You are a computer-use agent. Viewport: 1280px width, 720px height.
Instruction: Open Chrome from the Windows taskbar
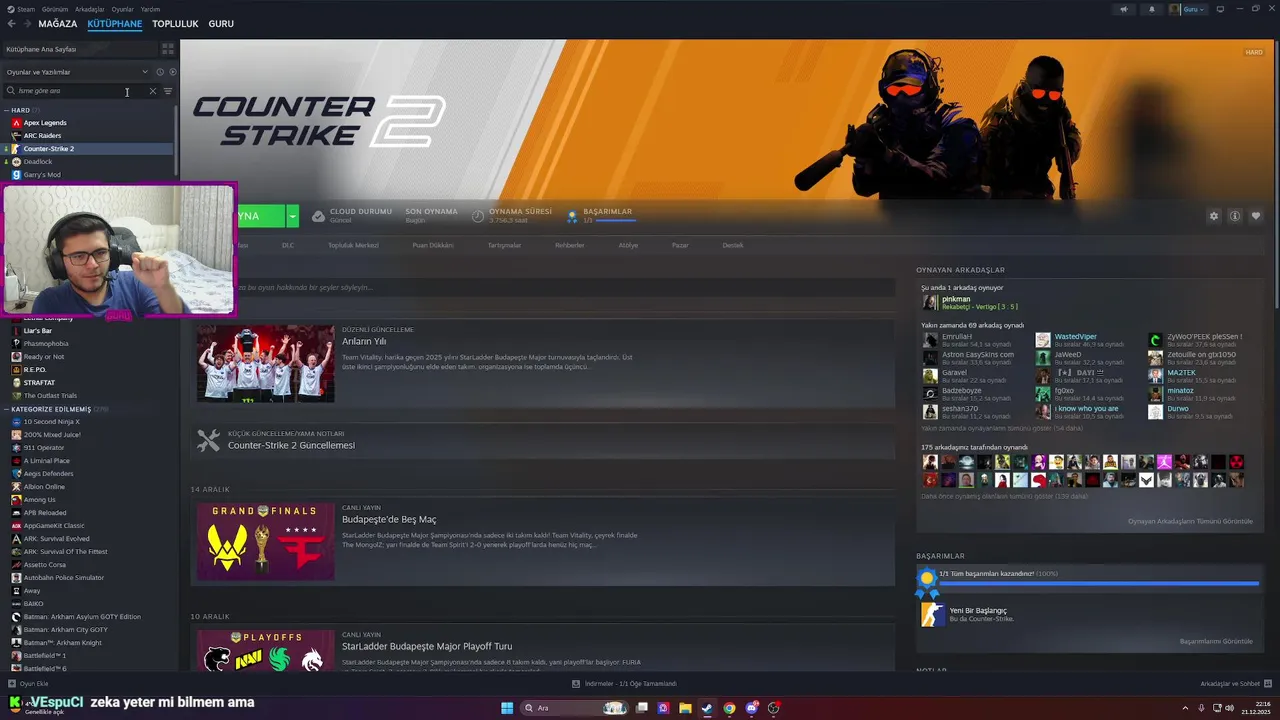(729, 708)
